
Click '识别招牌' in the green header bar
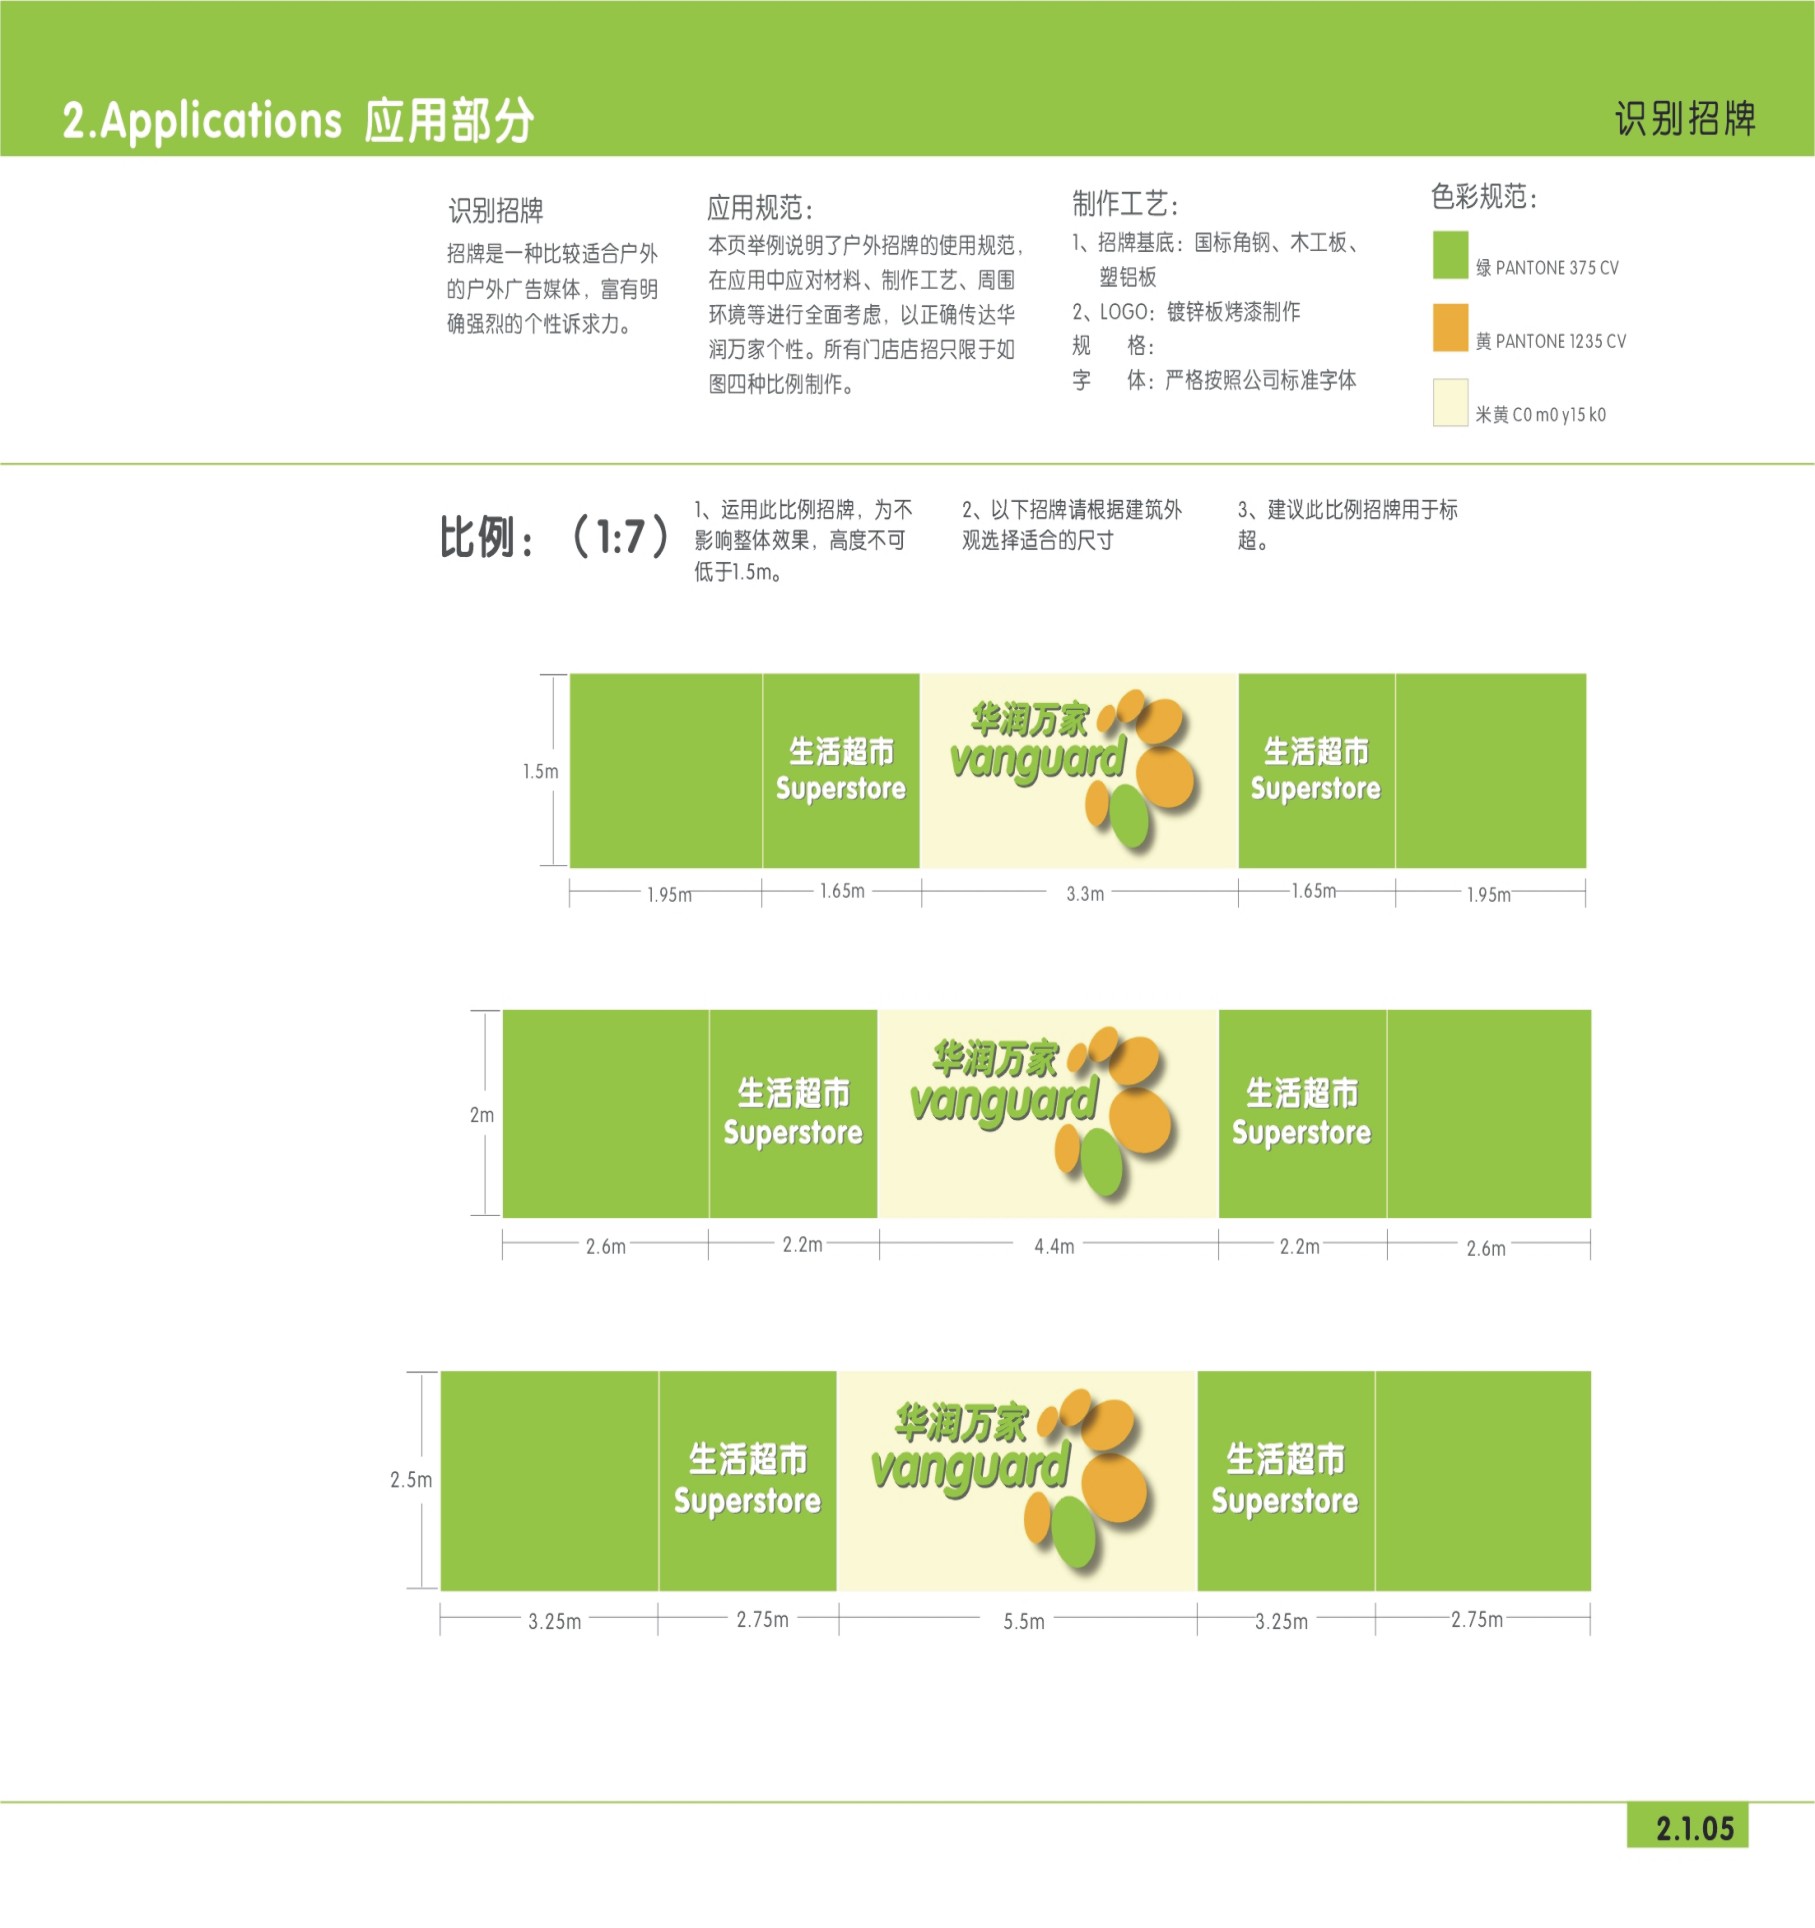point(1685,119)
